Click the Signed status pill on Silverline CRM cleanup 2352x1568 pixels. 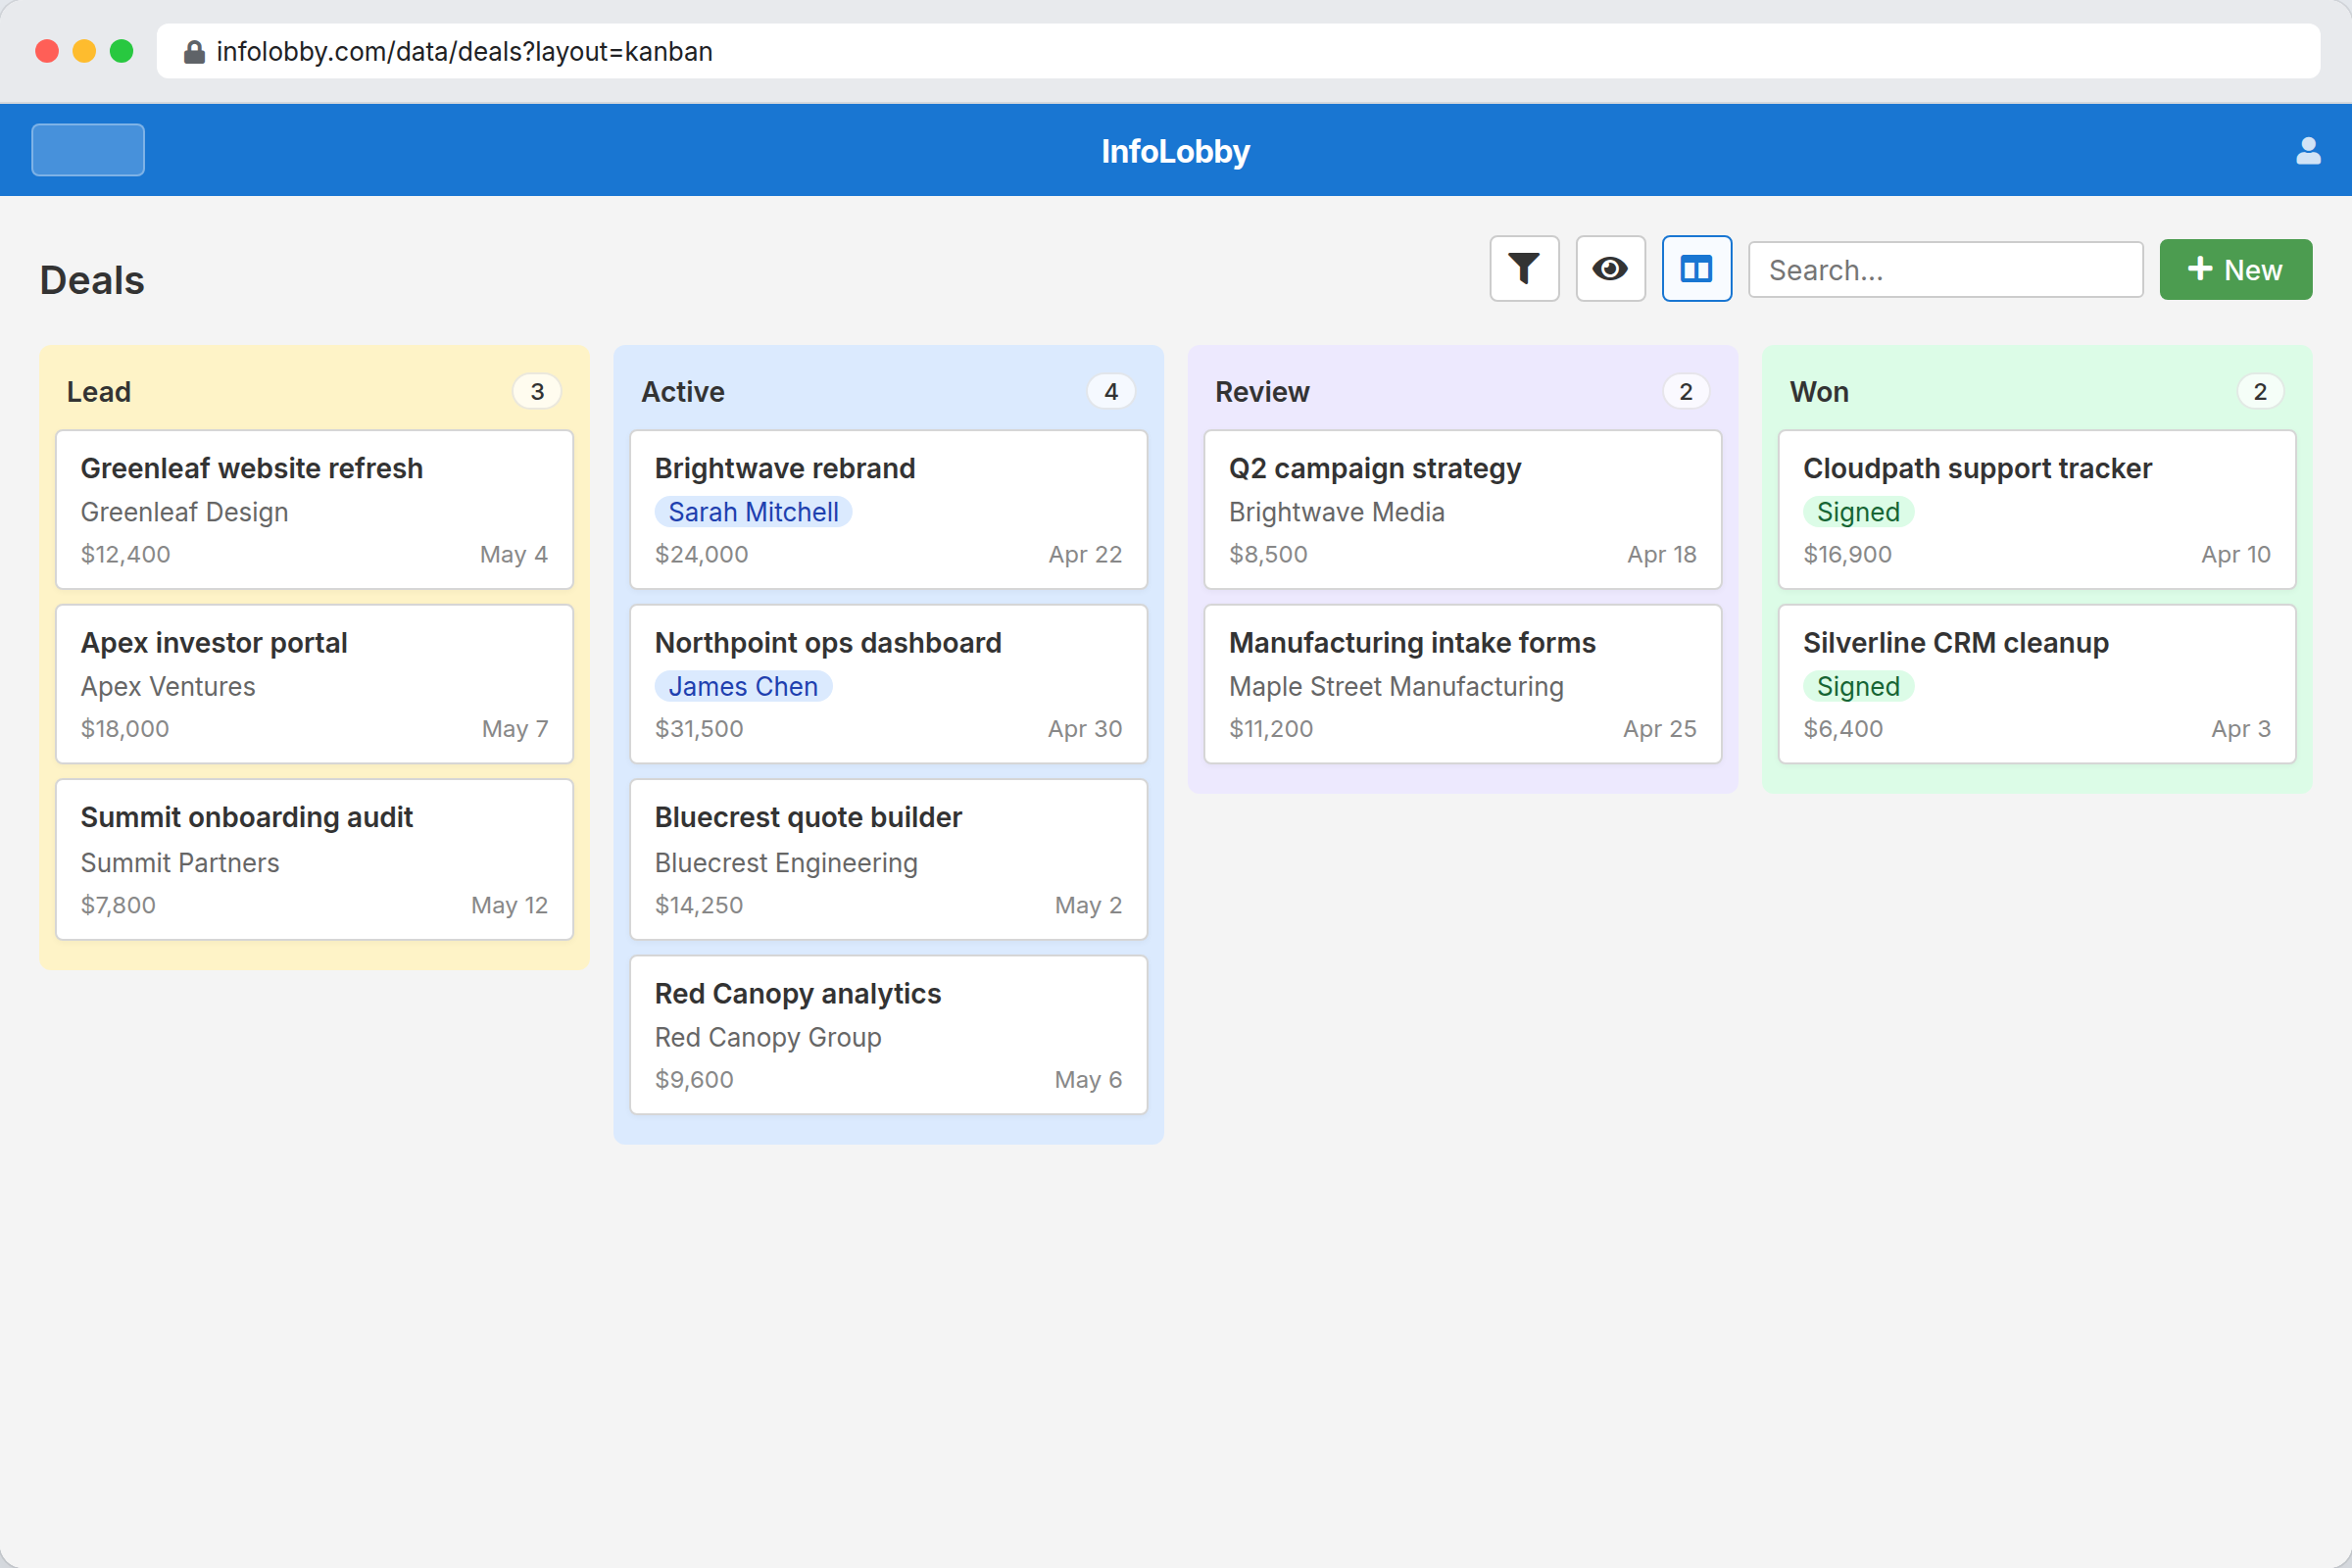click(x=1856, y=686)
